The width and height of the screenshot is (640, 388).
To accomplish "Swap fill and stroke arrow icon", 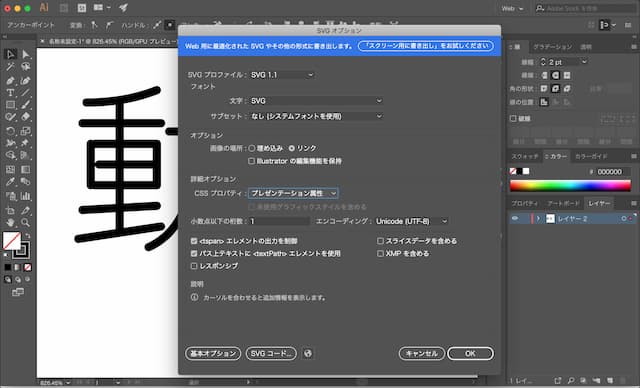I will (x=28, y=235).
